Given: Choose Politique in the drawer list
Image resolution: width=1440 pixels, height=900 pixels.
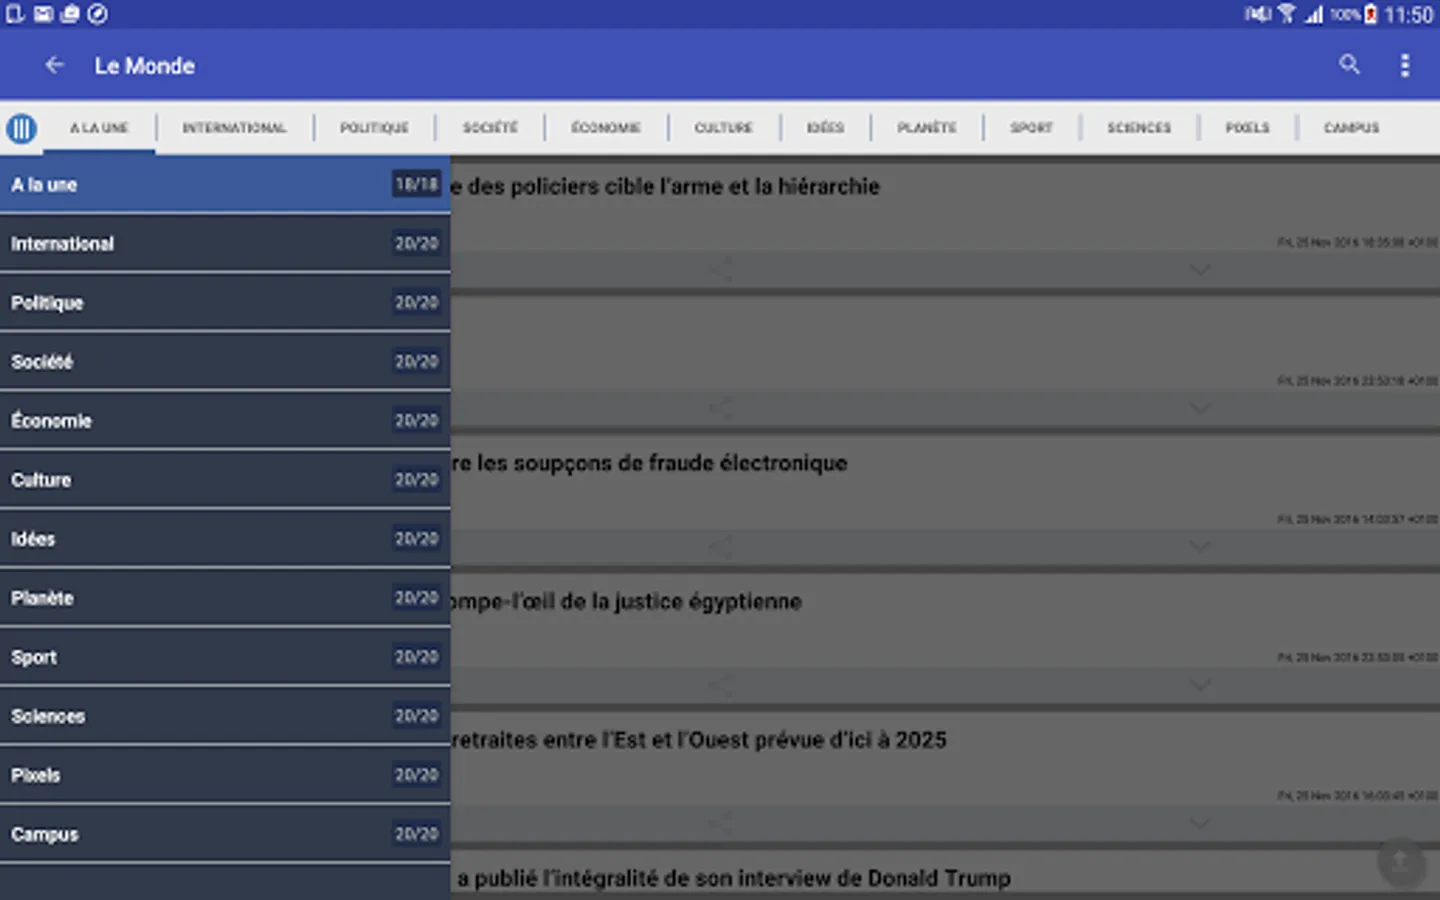Looking at the screenshot, I should (x=225, y=302).
